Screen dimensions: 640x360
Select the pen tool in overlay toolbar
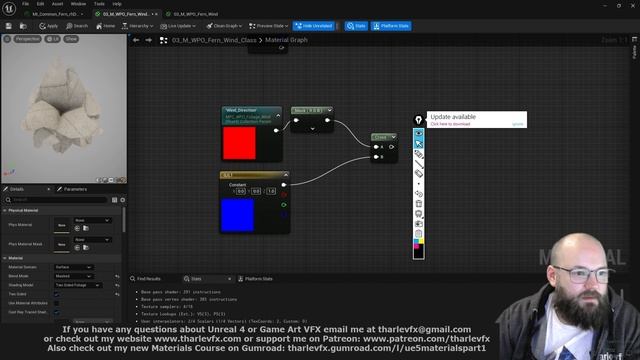tap(419, 154)
